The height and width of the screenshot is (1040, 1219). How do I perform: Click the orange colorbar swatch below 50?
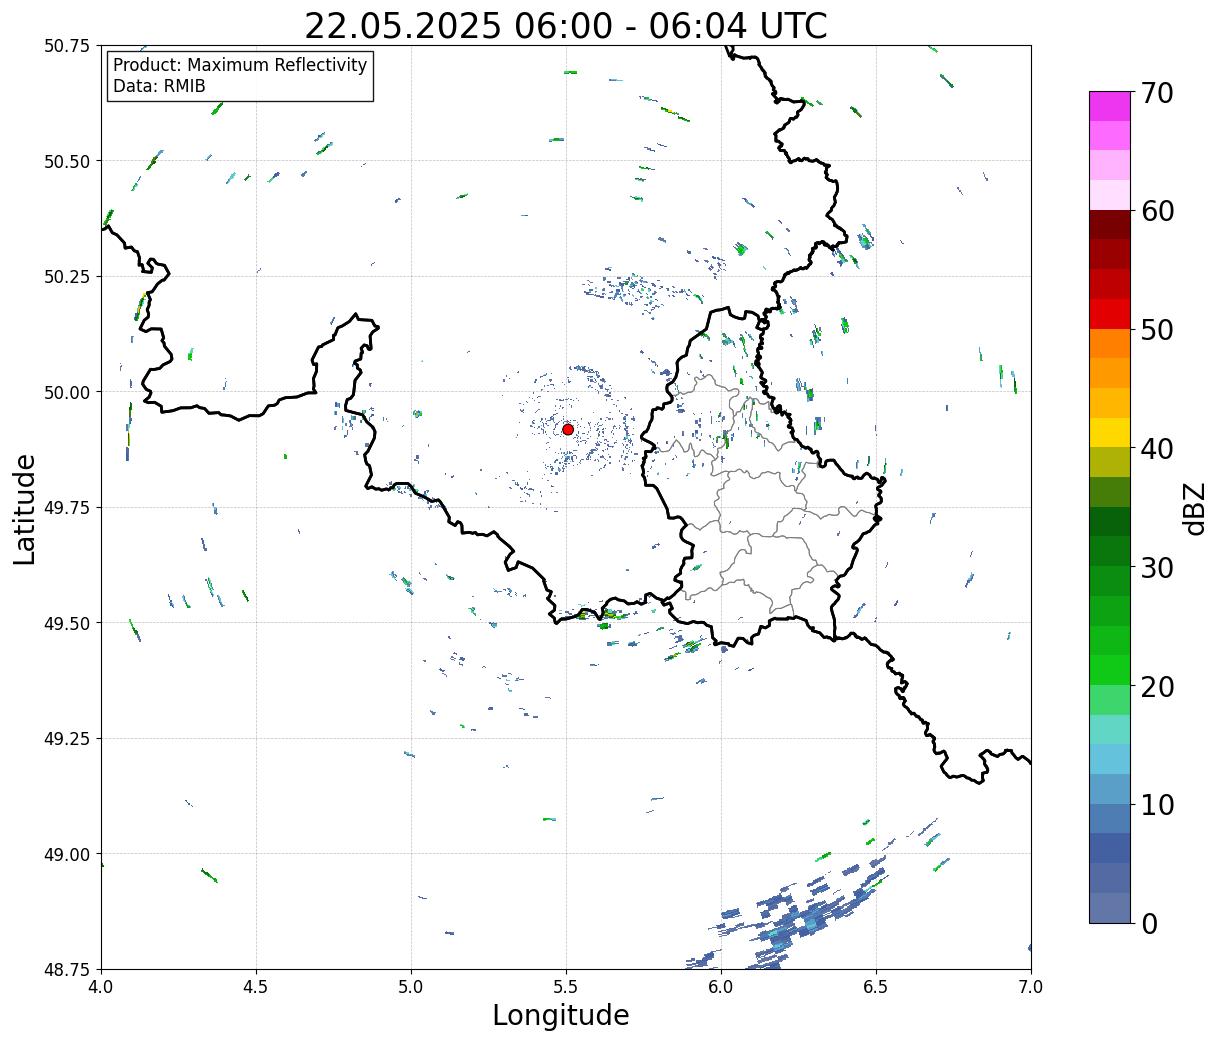(1110, 344)
